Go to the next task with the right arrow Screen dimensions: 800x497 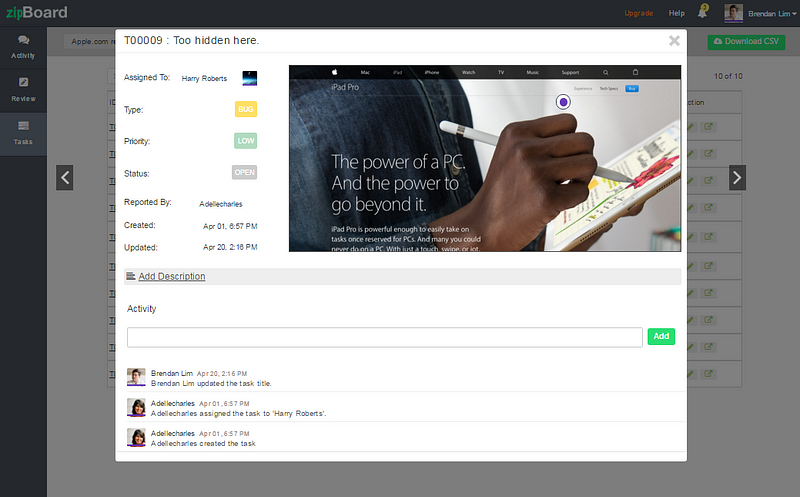737,178
